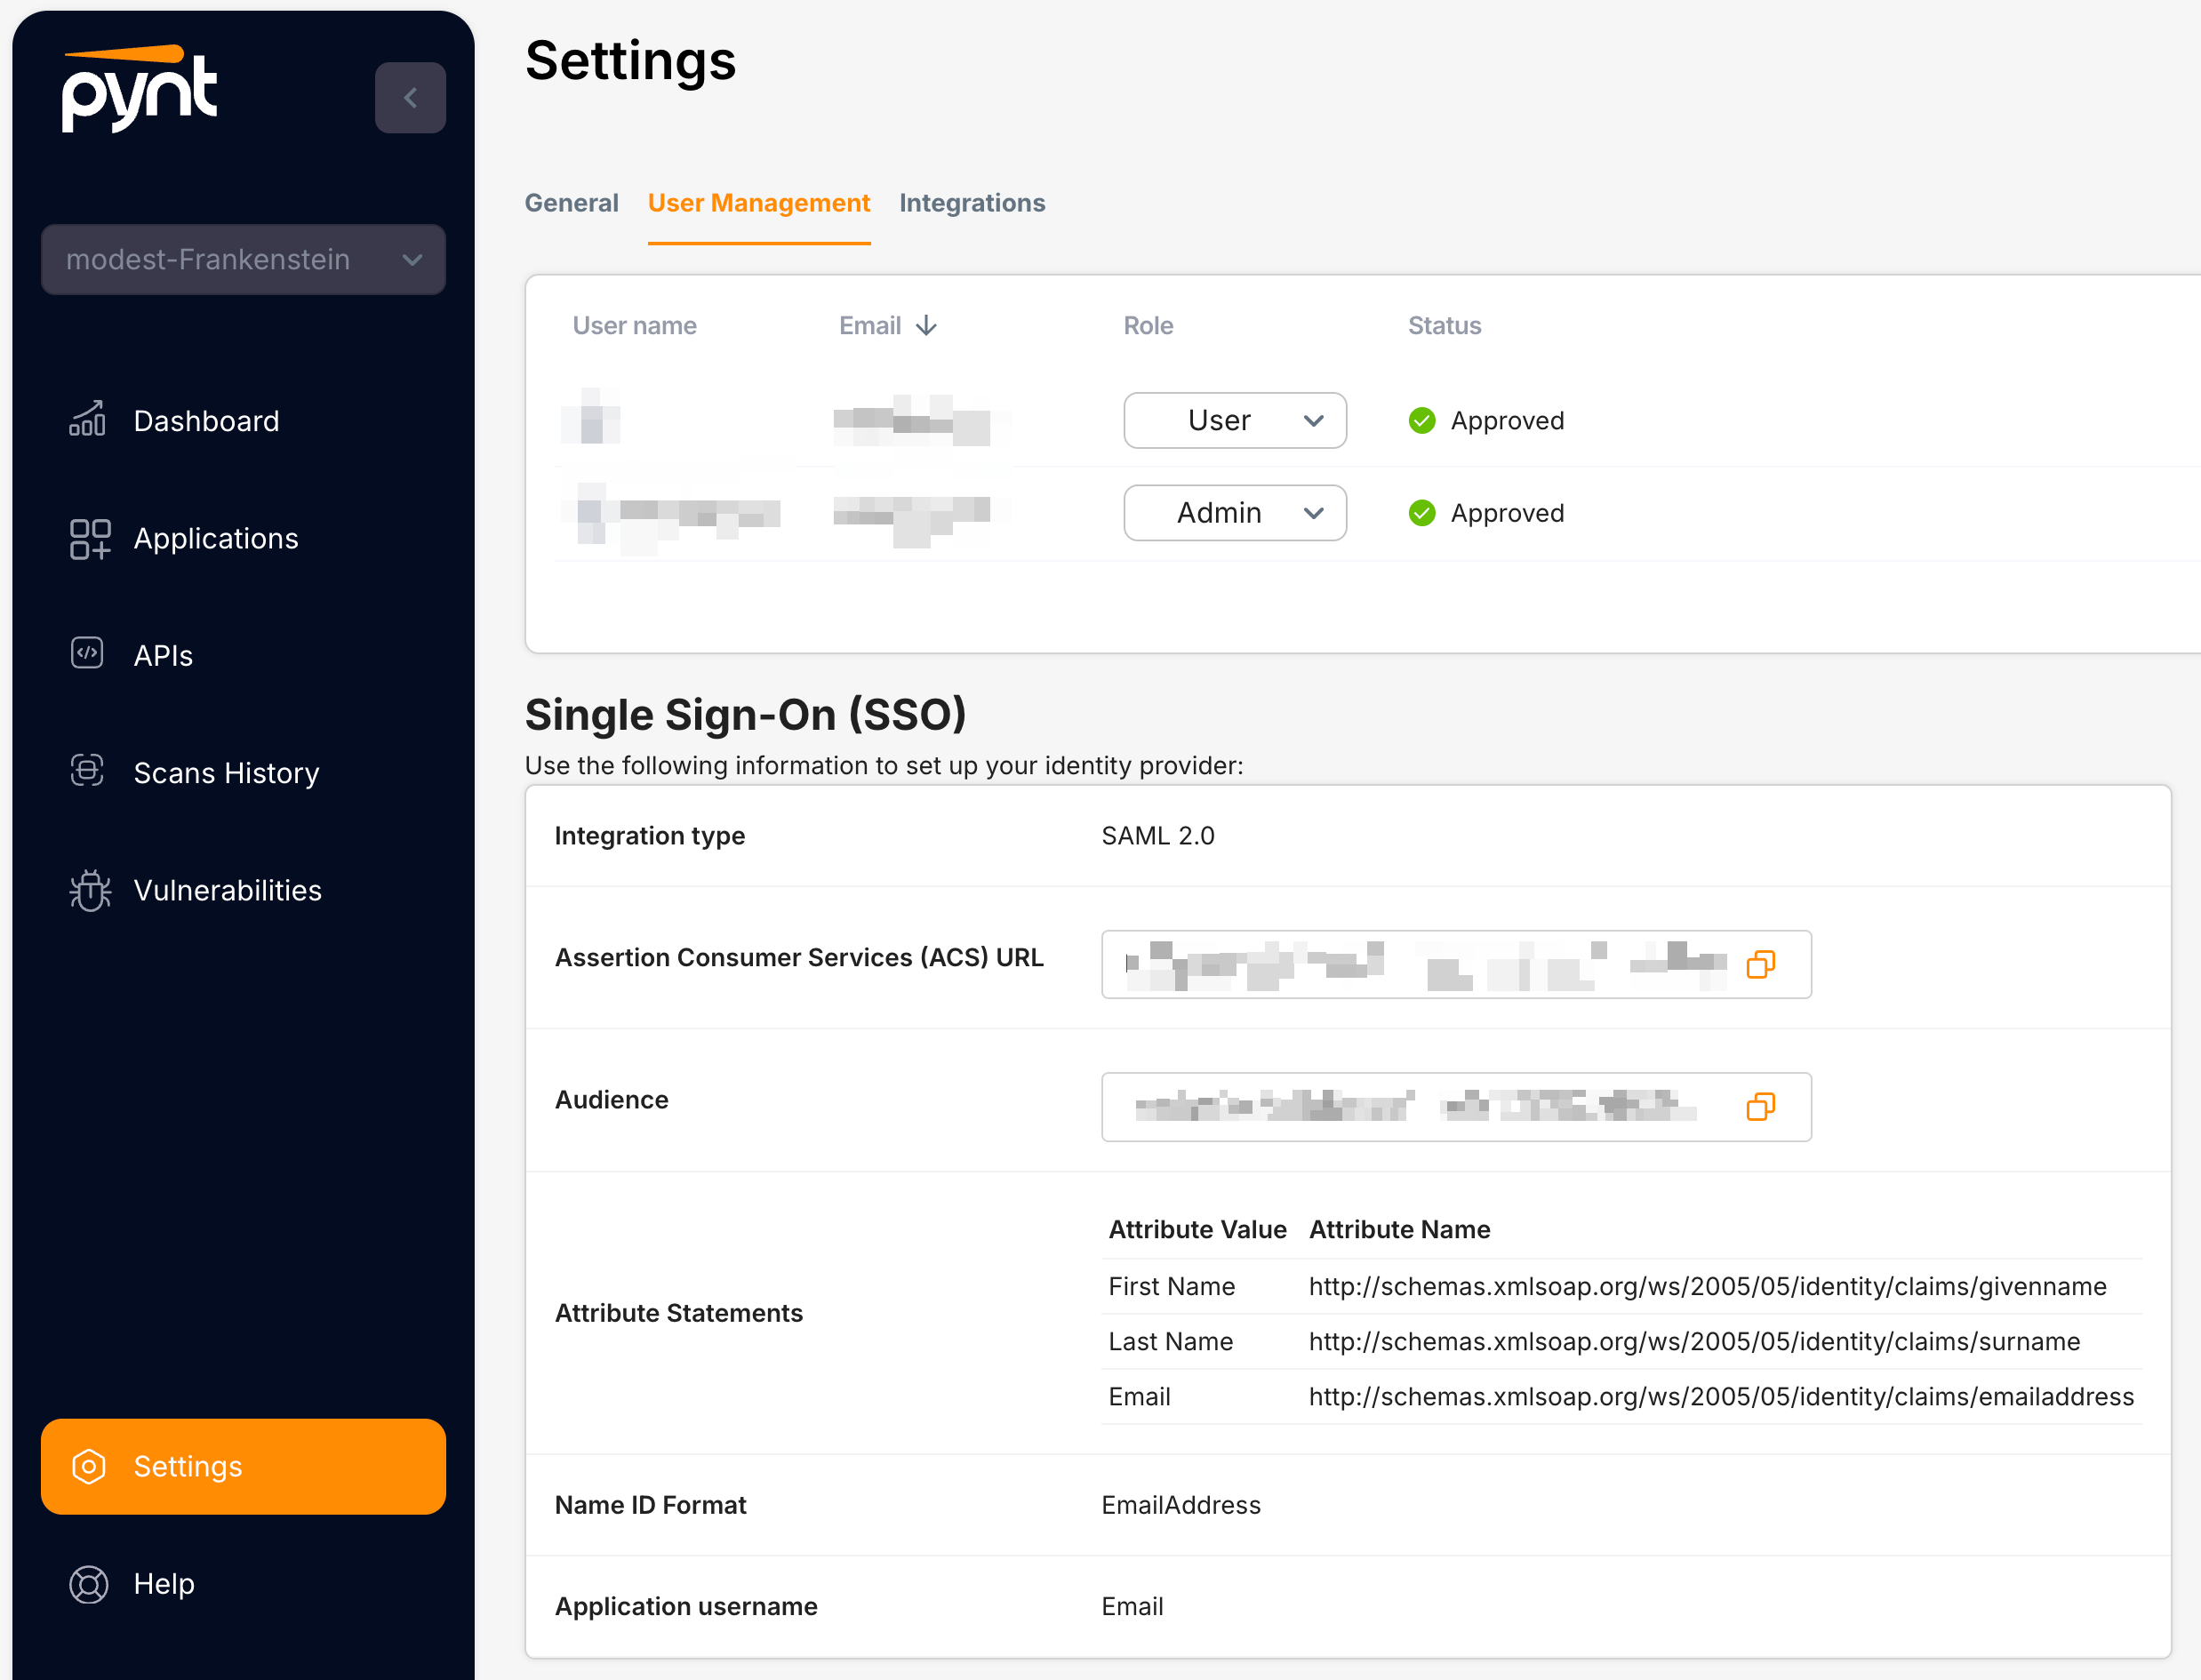
Task: Select the User Management tab
Action: point(758,203)
